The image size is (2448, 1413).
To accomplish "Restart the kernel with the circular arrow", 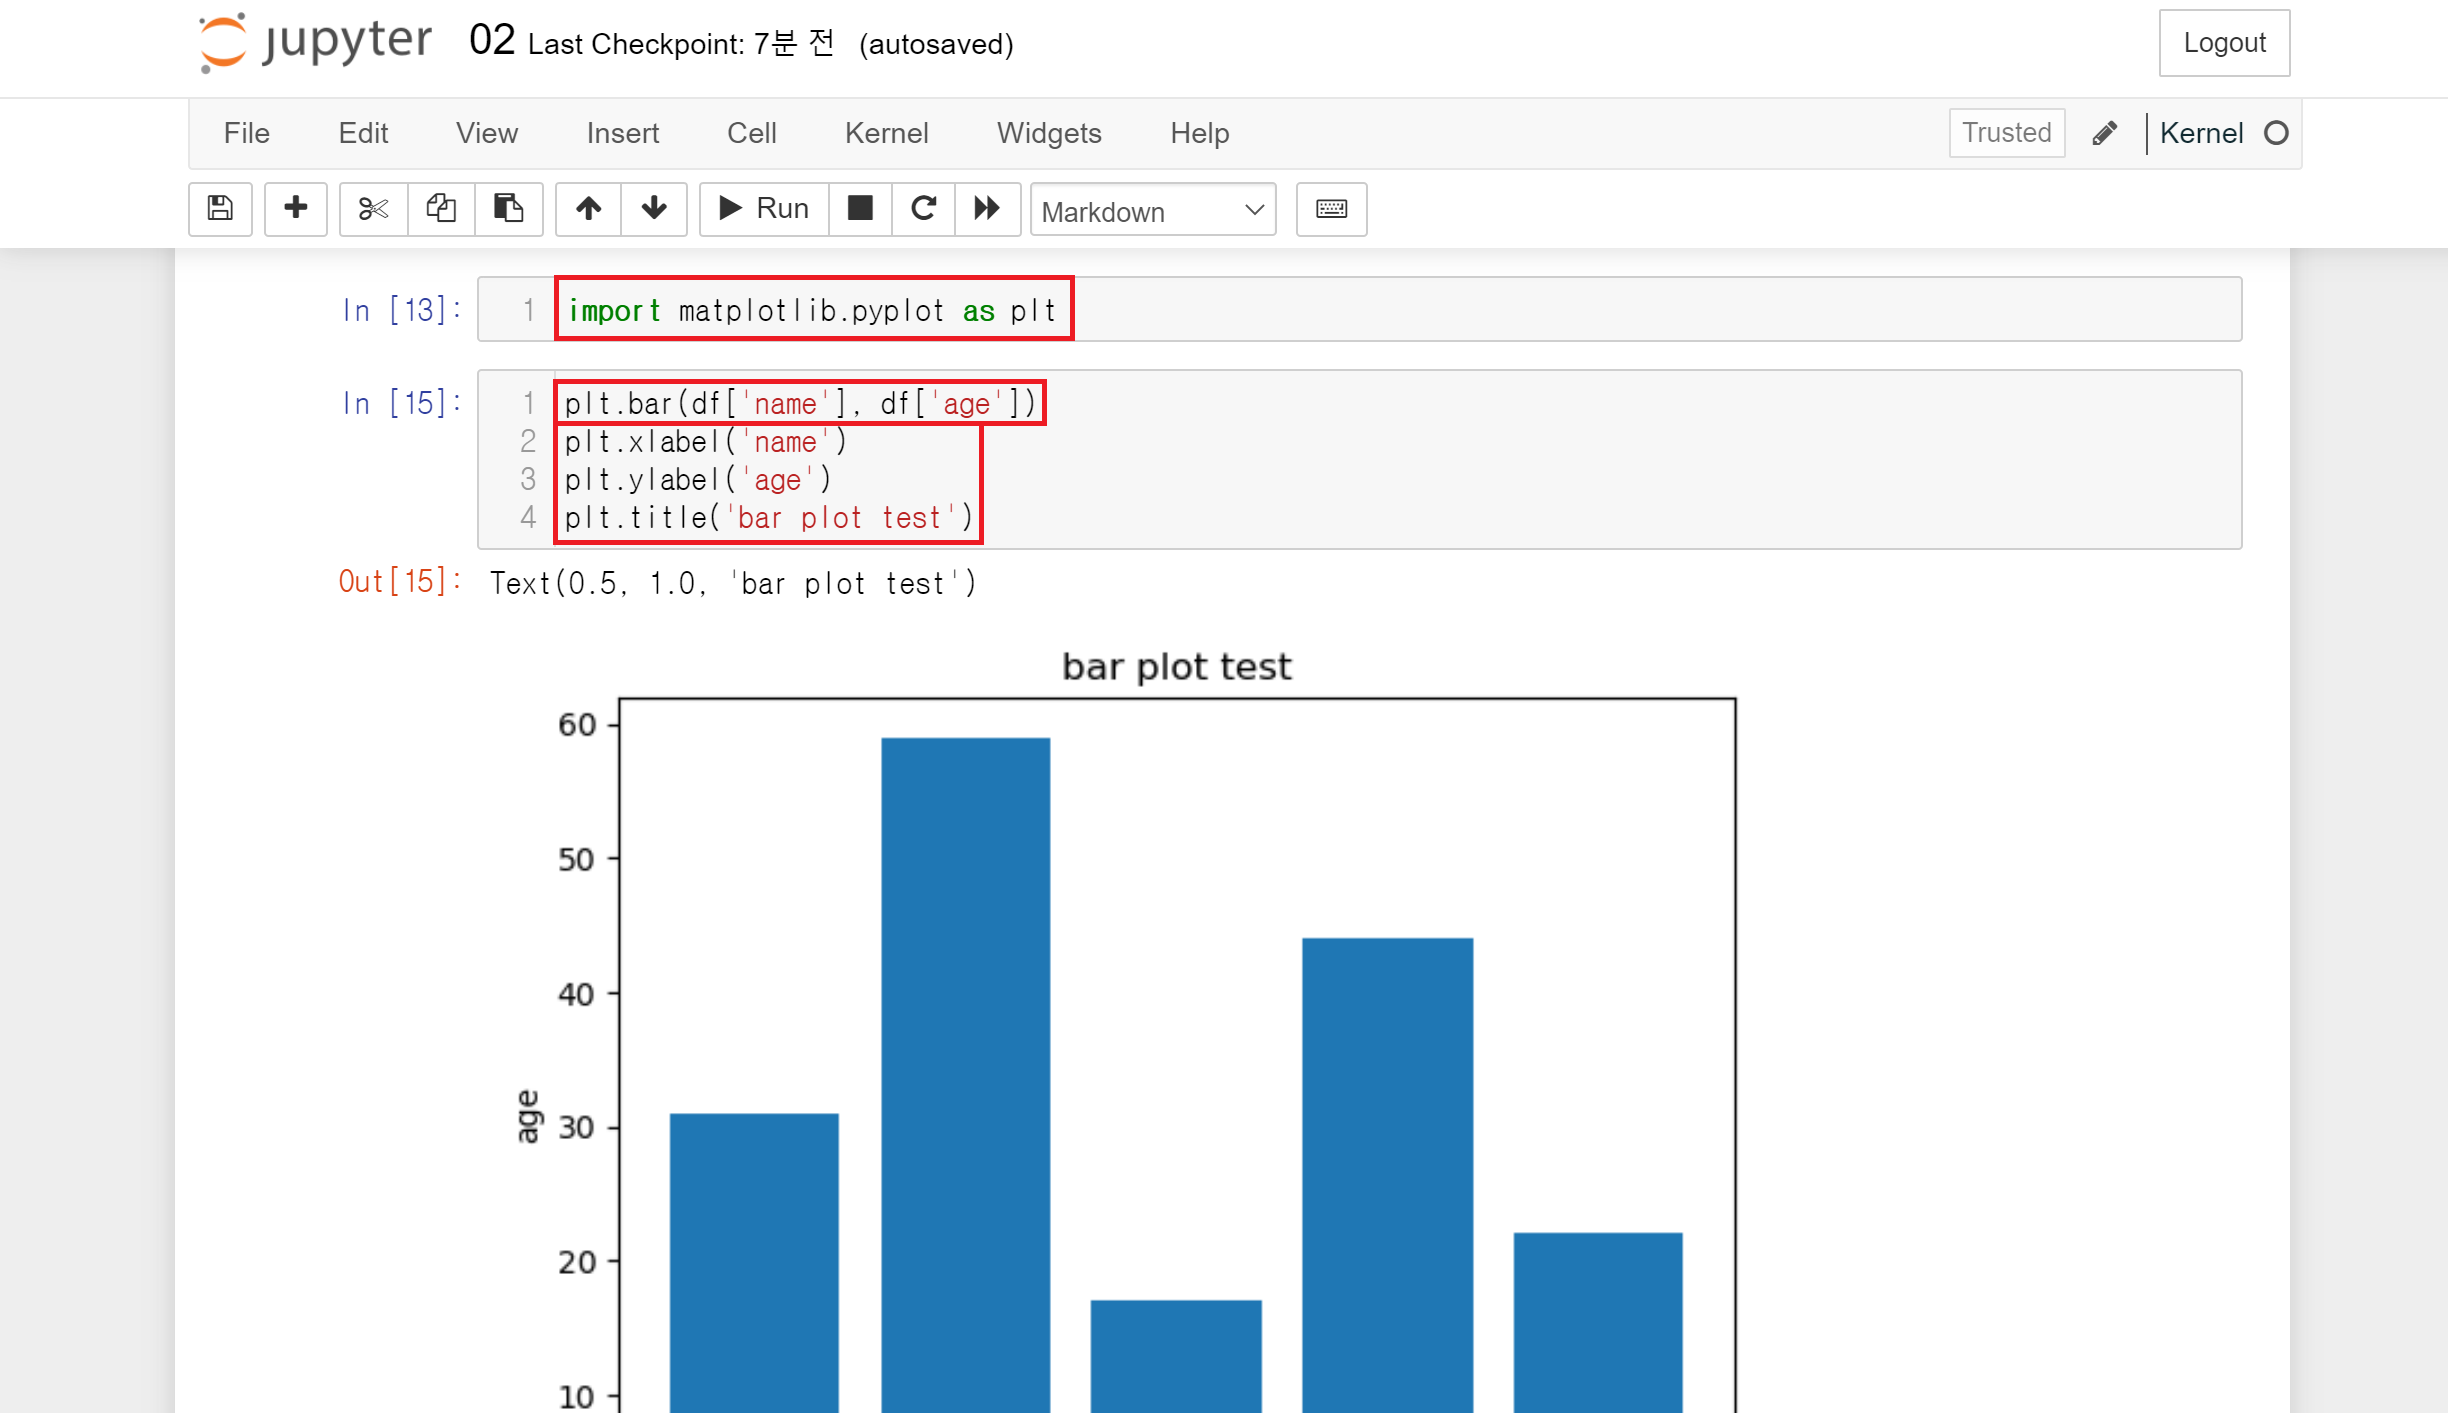I will click(x=923, y=208).
